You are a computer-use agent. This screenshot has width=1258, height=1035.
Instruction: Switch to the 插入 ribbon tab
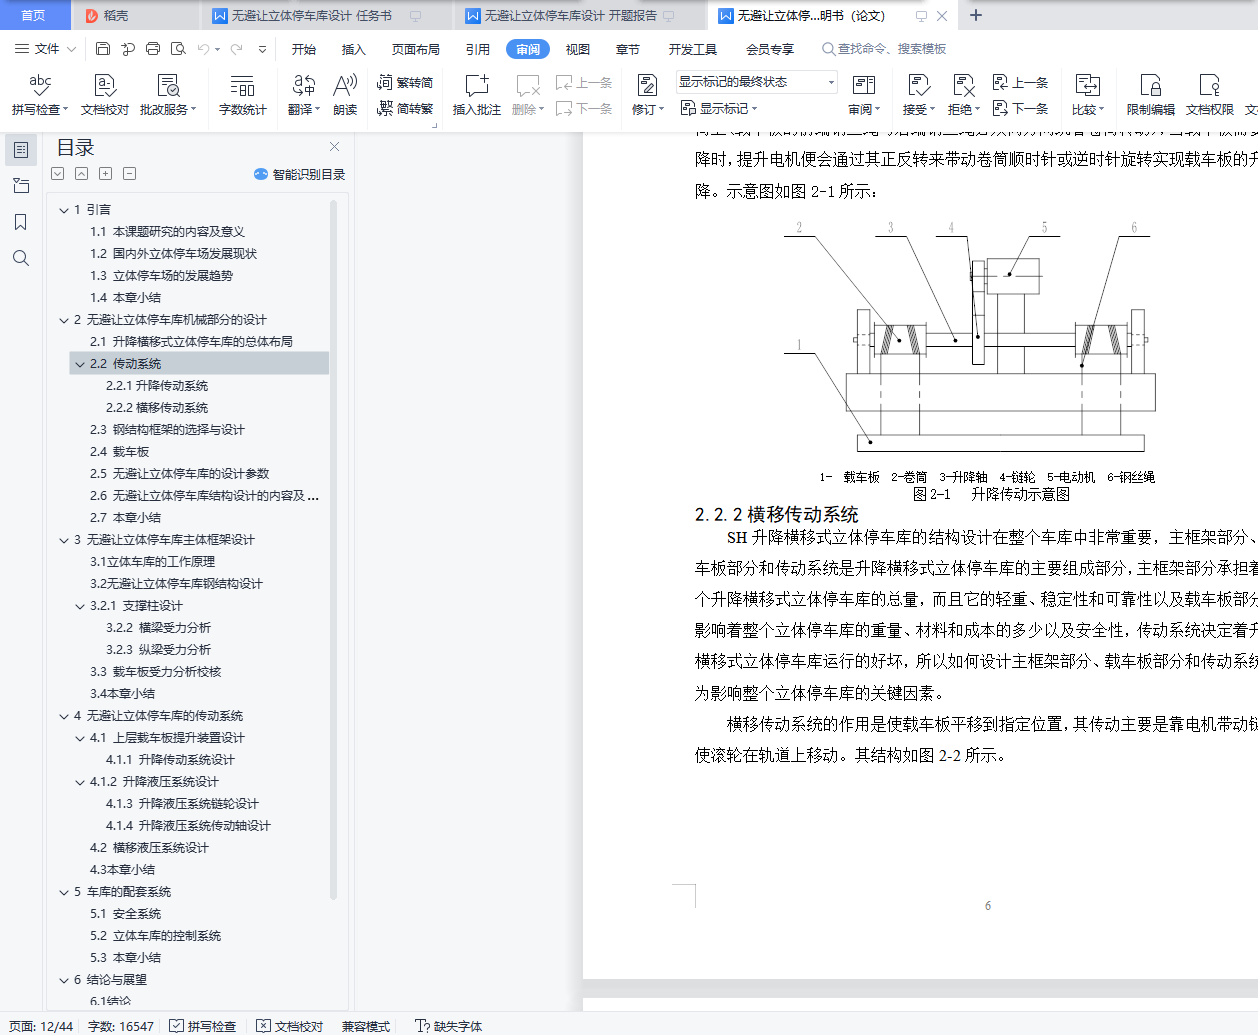pos(354,49)
